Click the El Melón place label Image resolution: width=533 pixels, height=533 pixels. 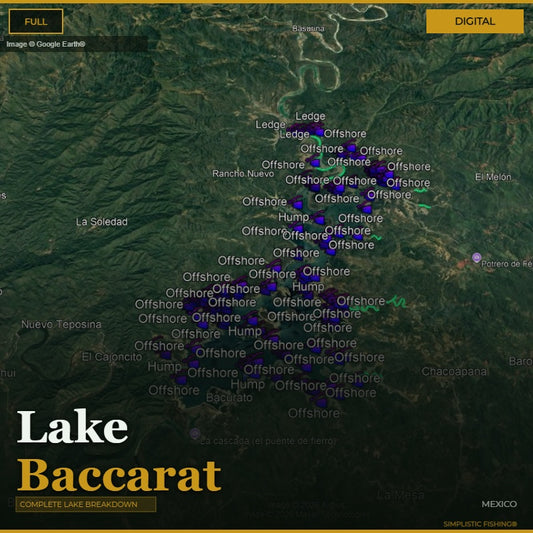point(493,177)
